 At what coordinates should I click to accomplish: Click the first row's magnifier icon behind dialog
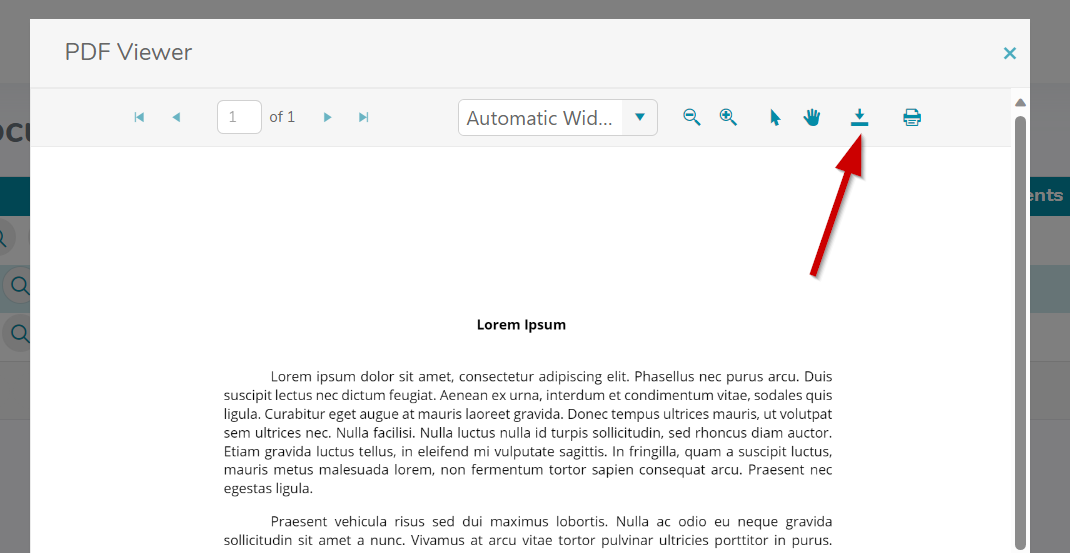[x=18, y=287]
